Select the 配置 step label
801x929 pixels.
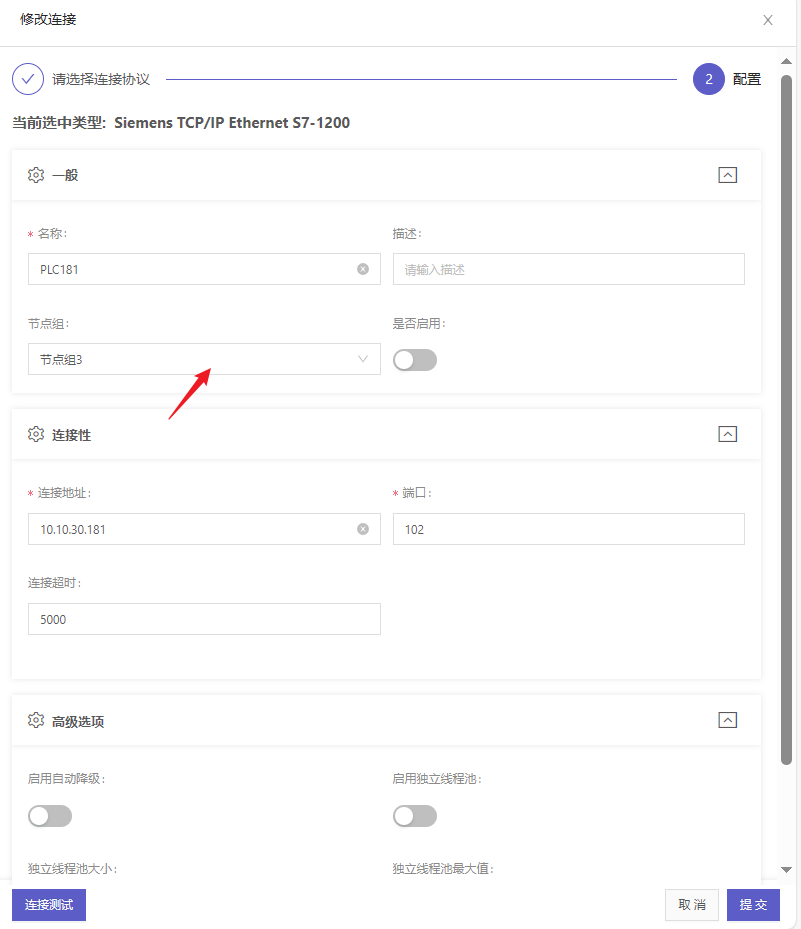(x=746, y=79)
